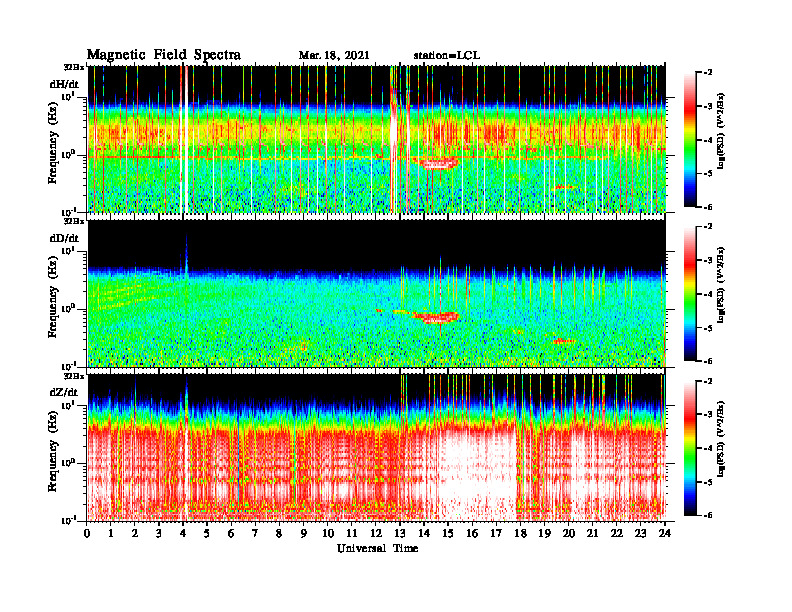Click the "15" tick on the Universal Time axis
The height and width of the screenshot is (612, 792).
pos(448,534)
